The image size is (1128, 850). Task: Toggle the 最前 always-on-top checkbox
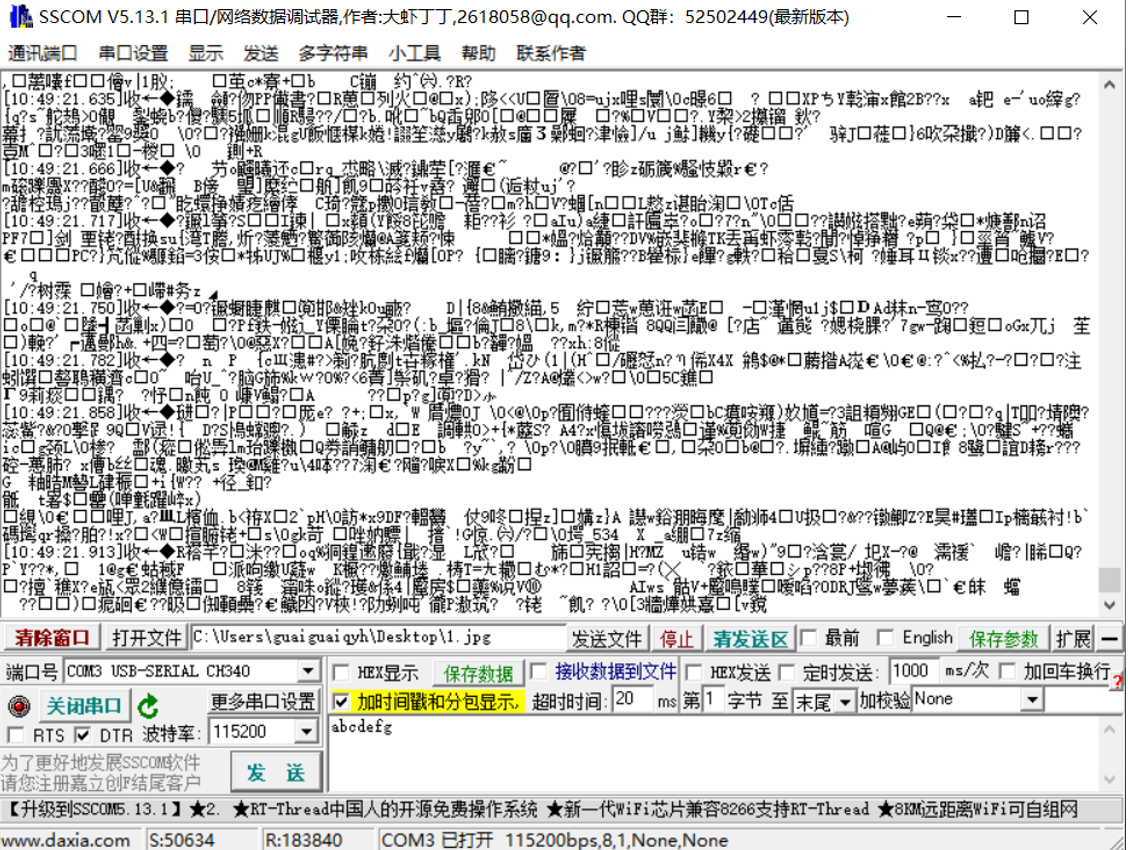[809, 638]
